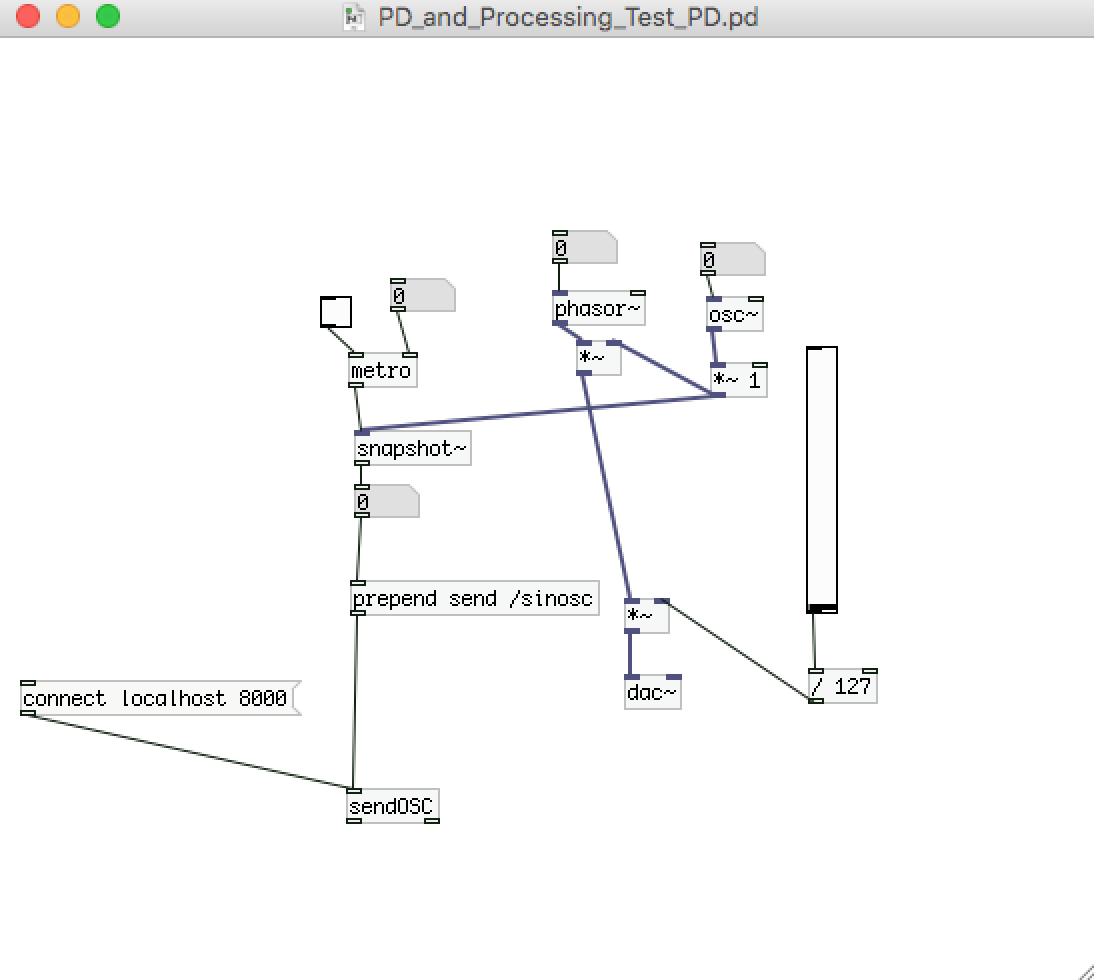Click the / 127 division object
The image size is (1094, 980).
(x=842, y=686)
